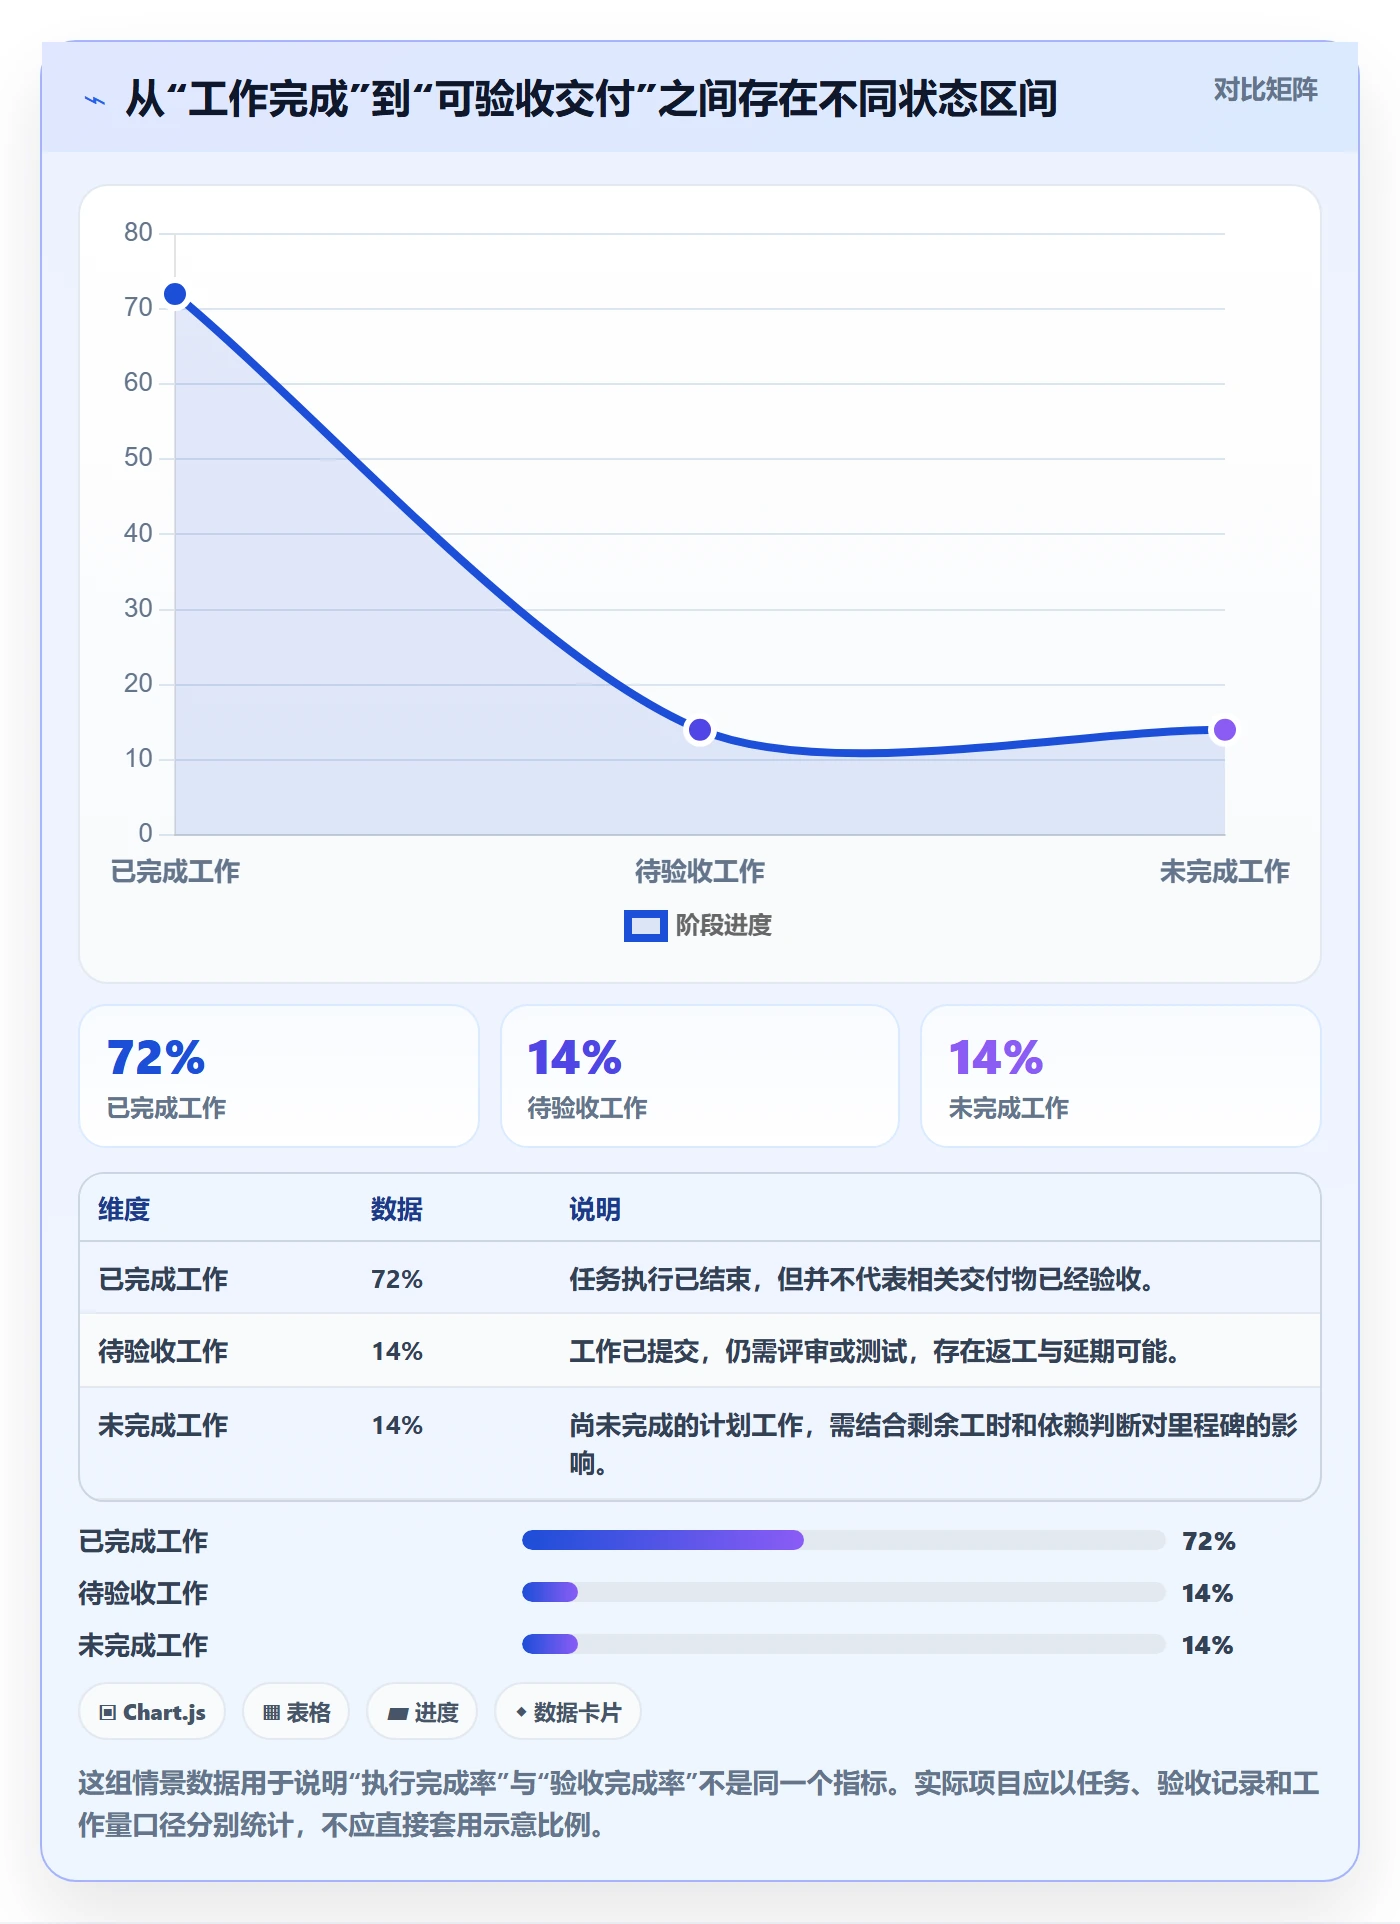Select the 已完成工作 data point at 72

pyautogui.click(x=175, y=294)
